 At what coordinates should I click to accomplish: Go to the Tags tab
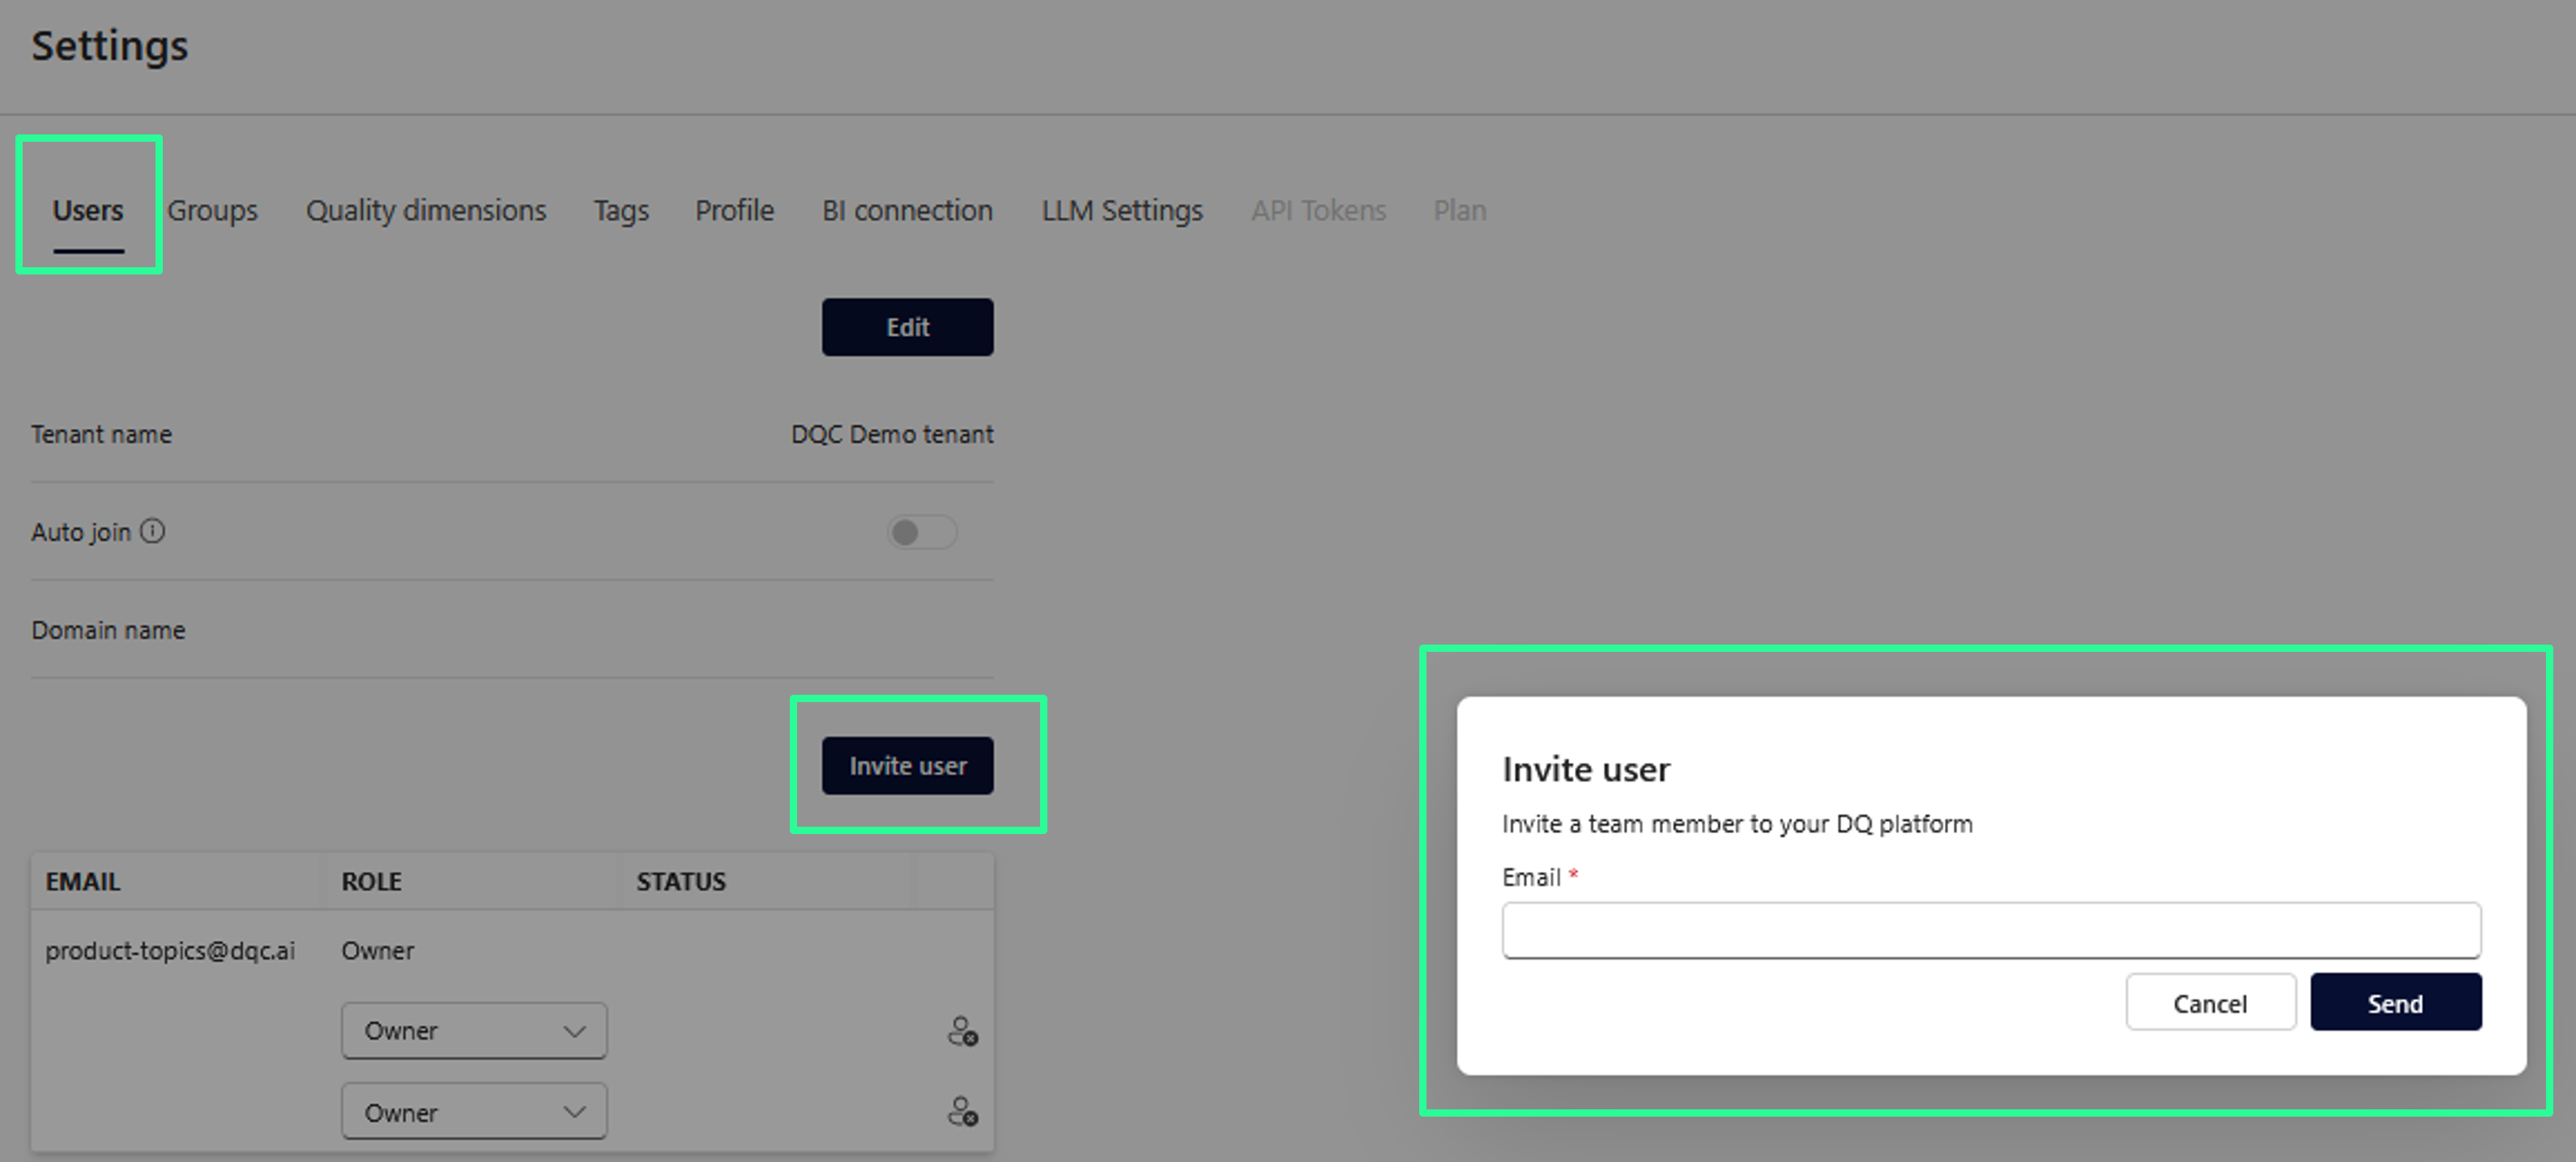click(x=621, y=211)
